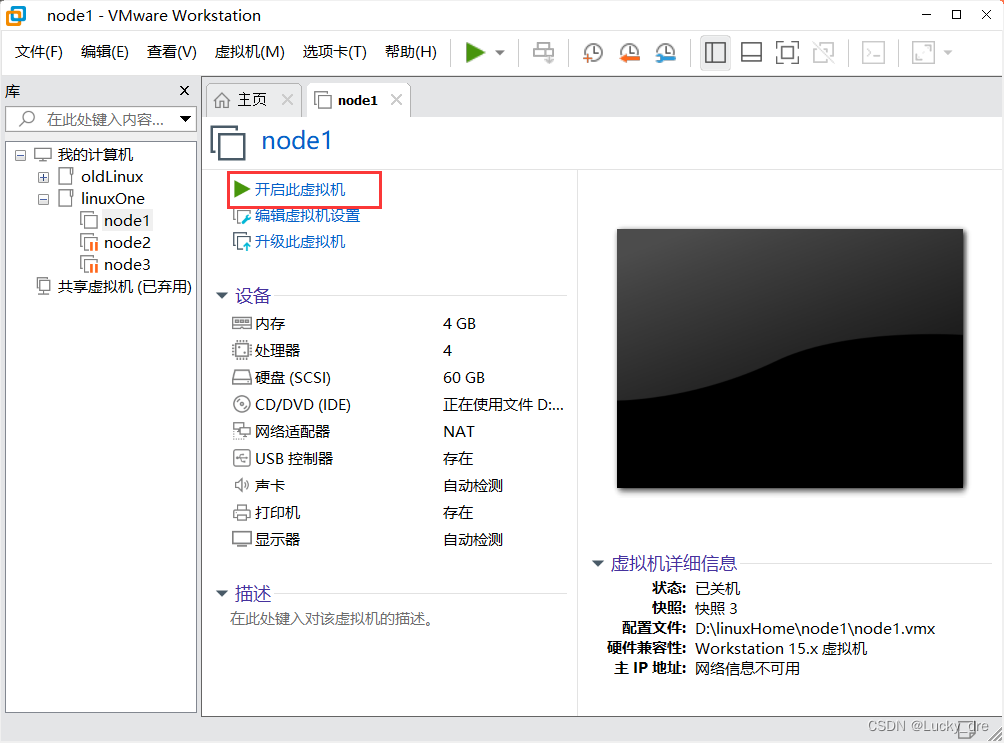Select 我的计算机 in the library tree
1004x743 pixels.
point(95,155)
